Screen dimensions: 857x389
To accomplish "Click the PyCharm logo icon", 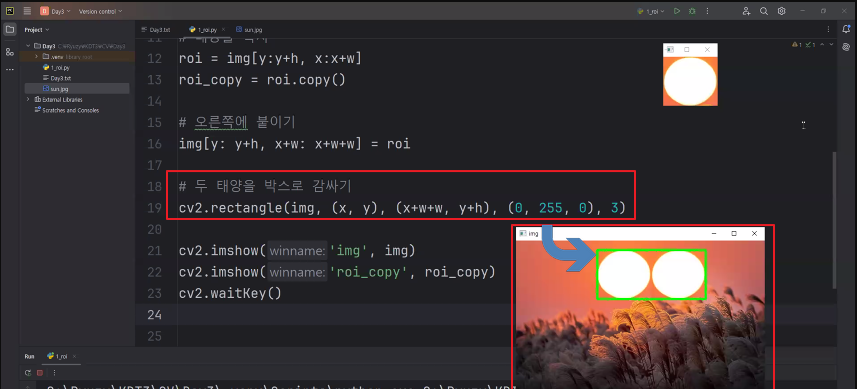I will pyautogui.click(x=10, y=11).
